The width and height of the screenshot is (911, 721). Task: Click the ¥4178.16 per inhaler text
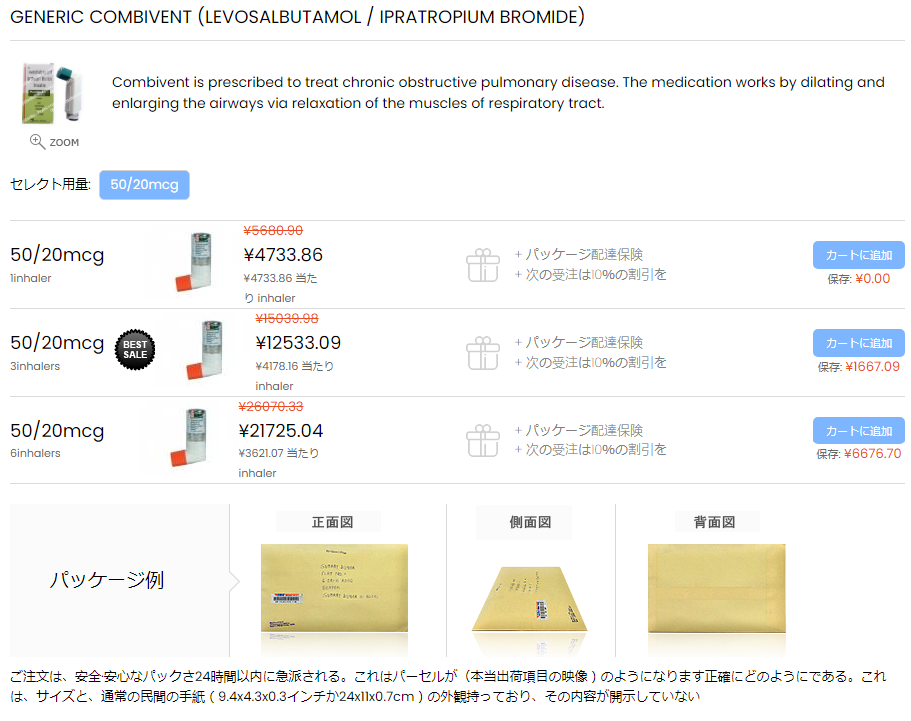295,376
